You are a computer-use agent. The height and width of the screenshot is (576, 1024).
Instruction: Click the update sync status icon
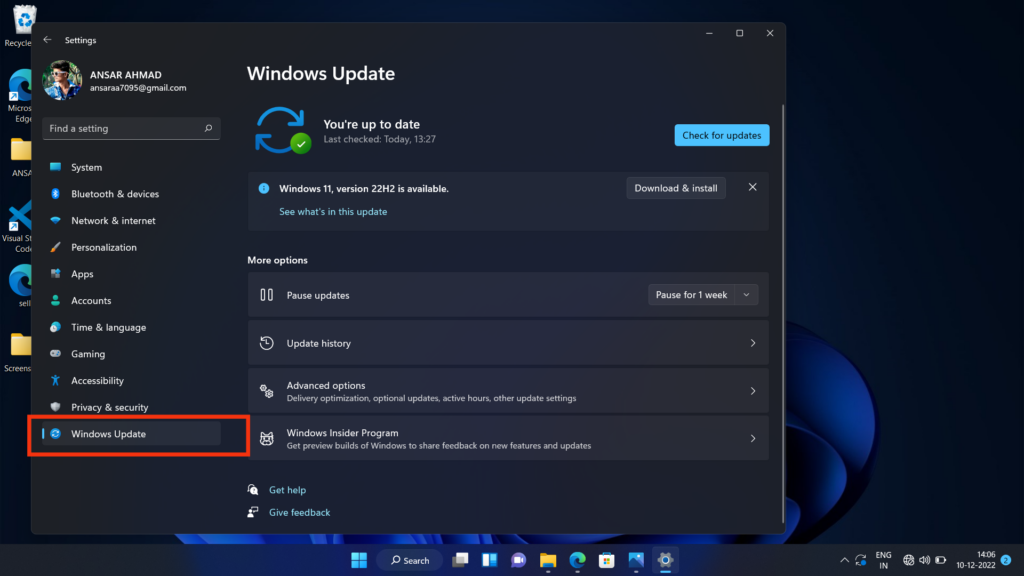(282, 131)
